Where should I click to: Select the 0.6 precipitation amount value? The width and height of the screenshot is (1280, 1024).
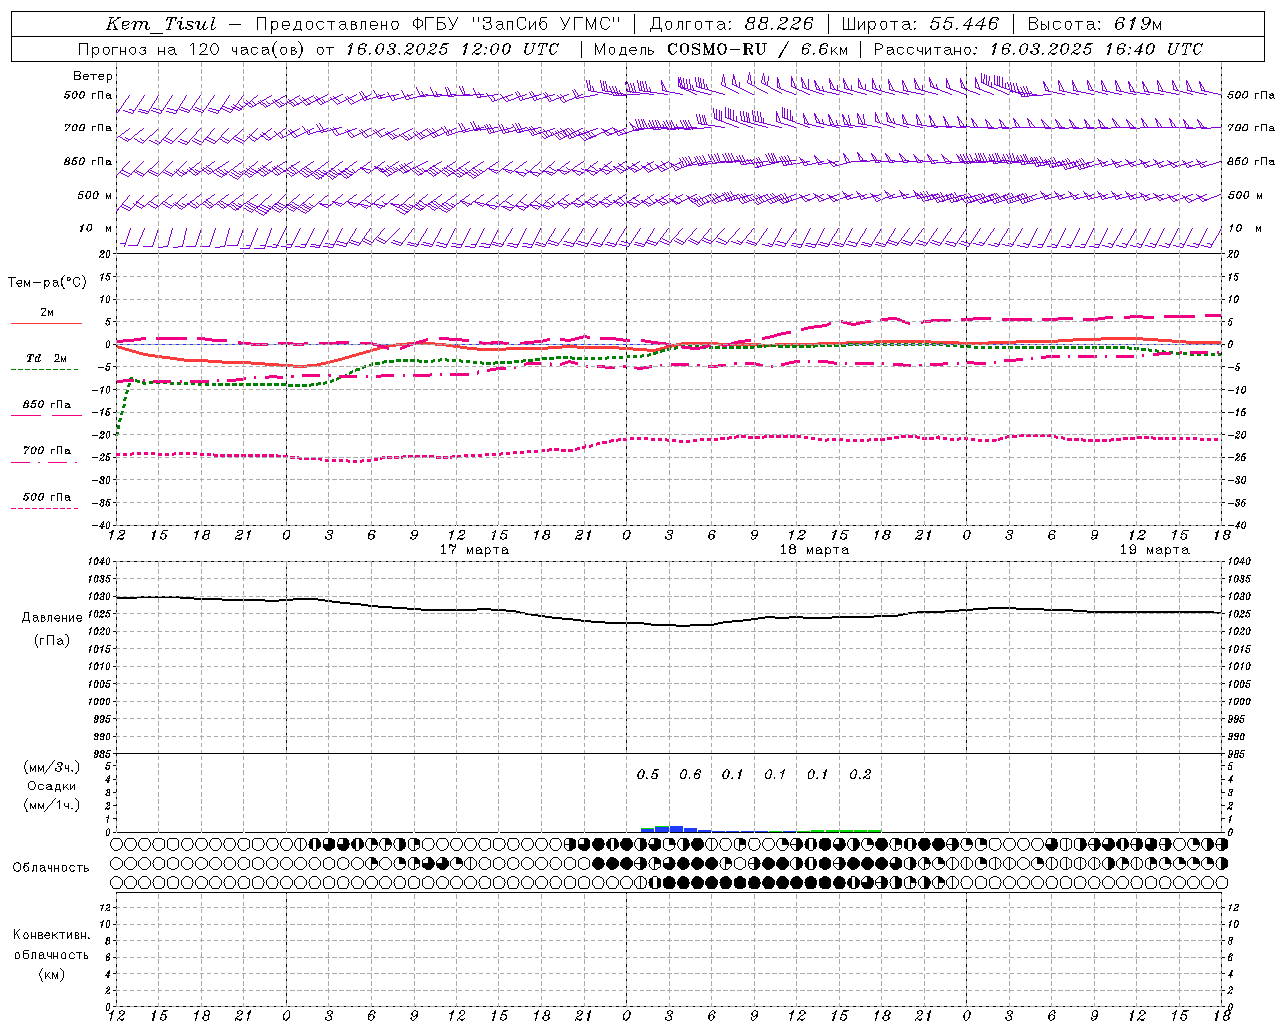click(x=690, y=774)
